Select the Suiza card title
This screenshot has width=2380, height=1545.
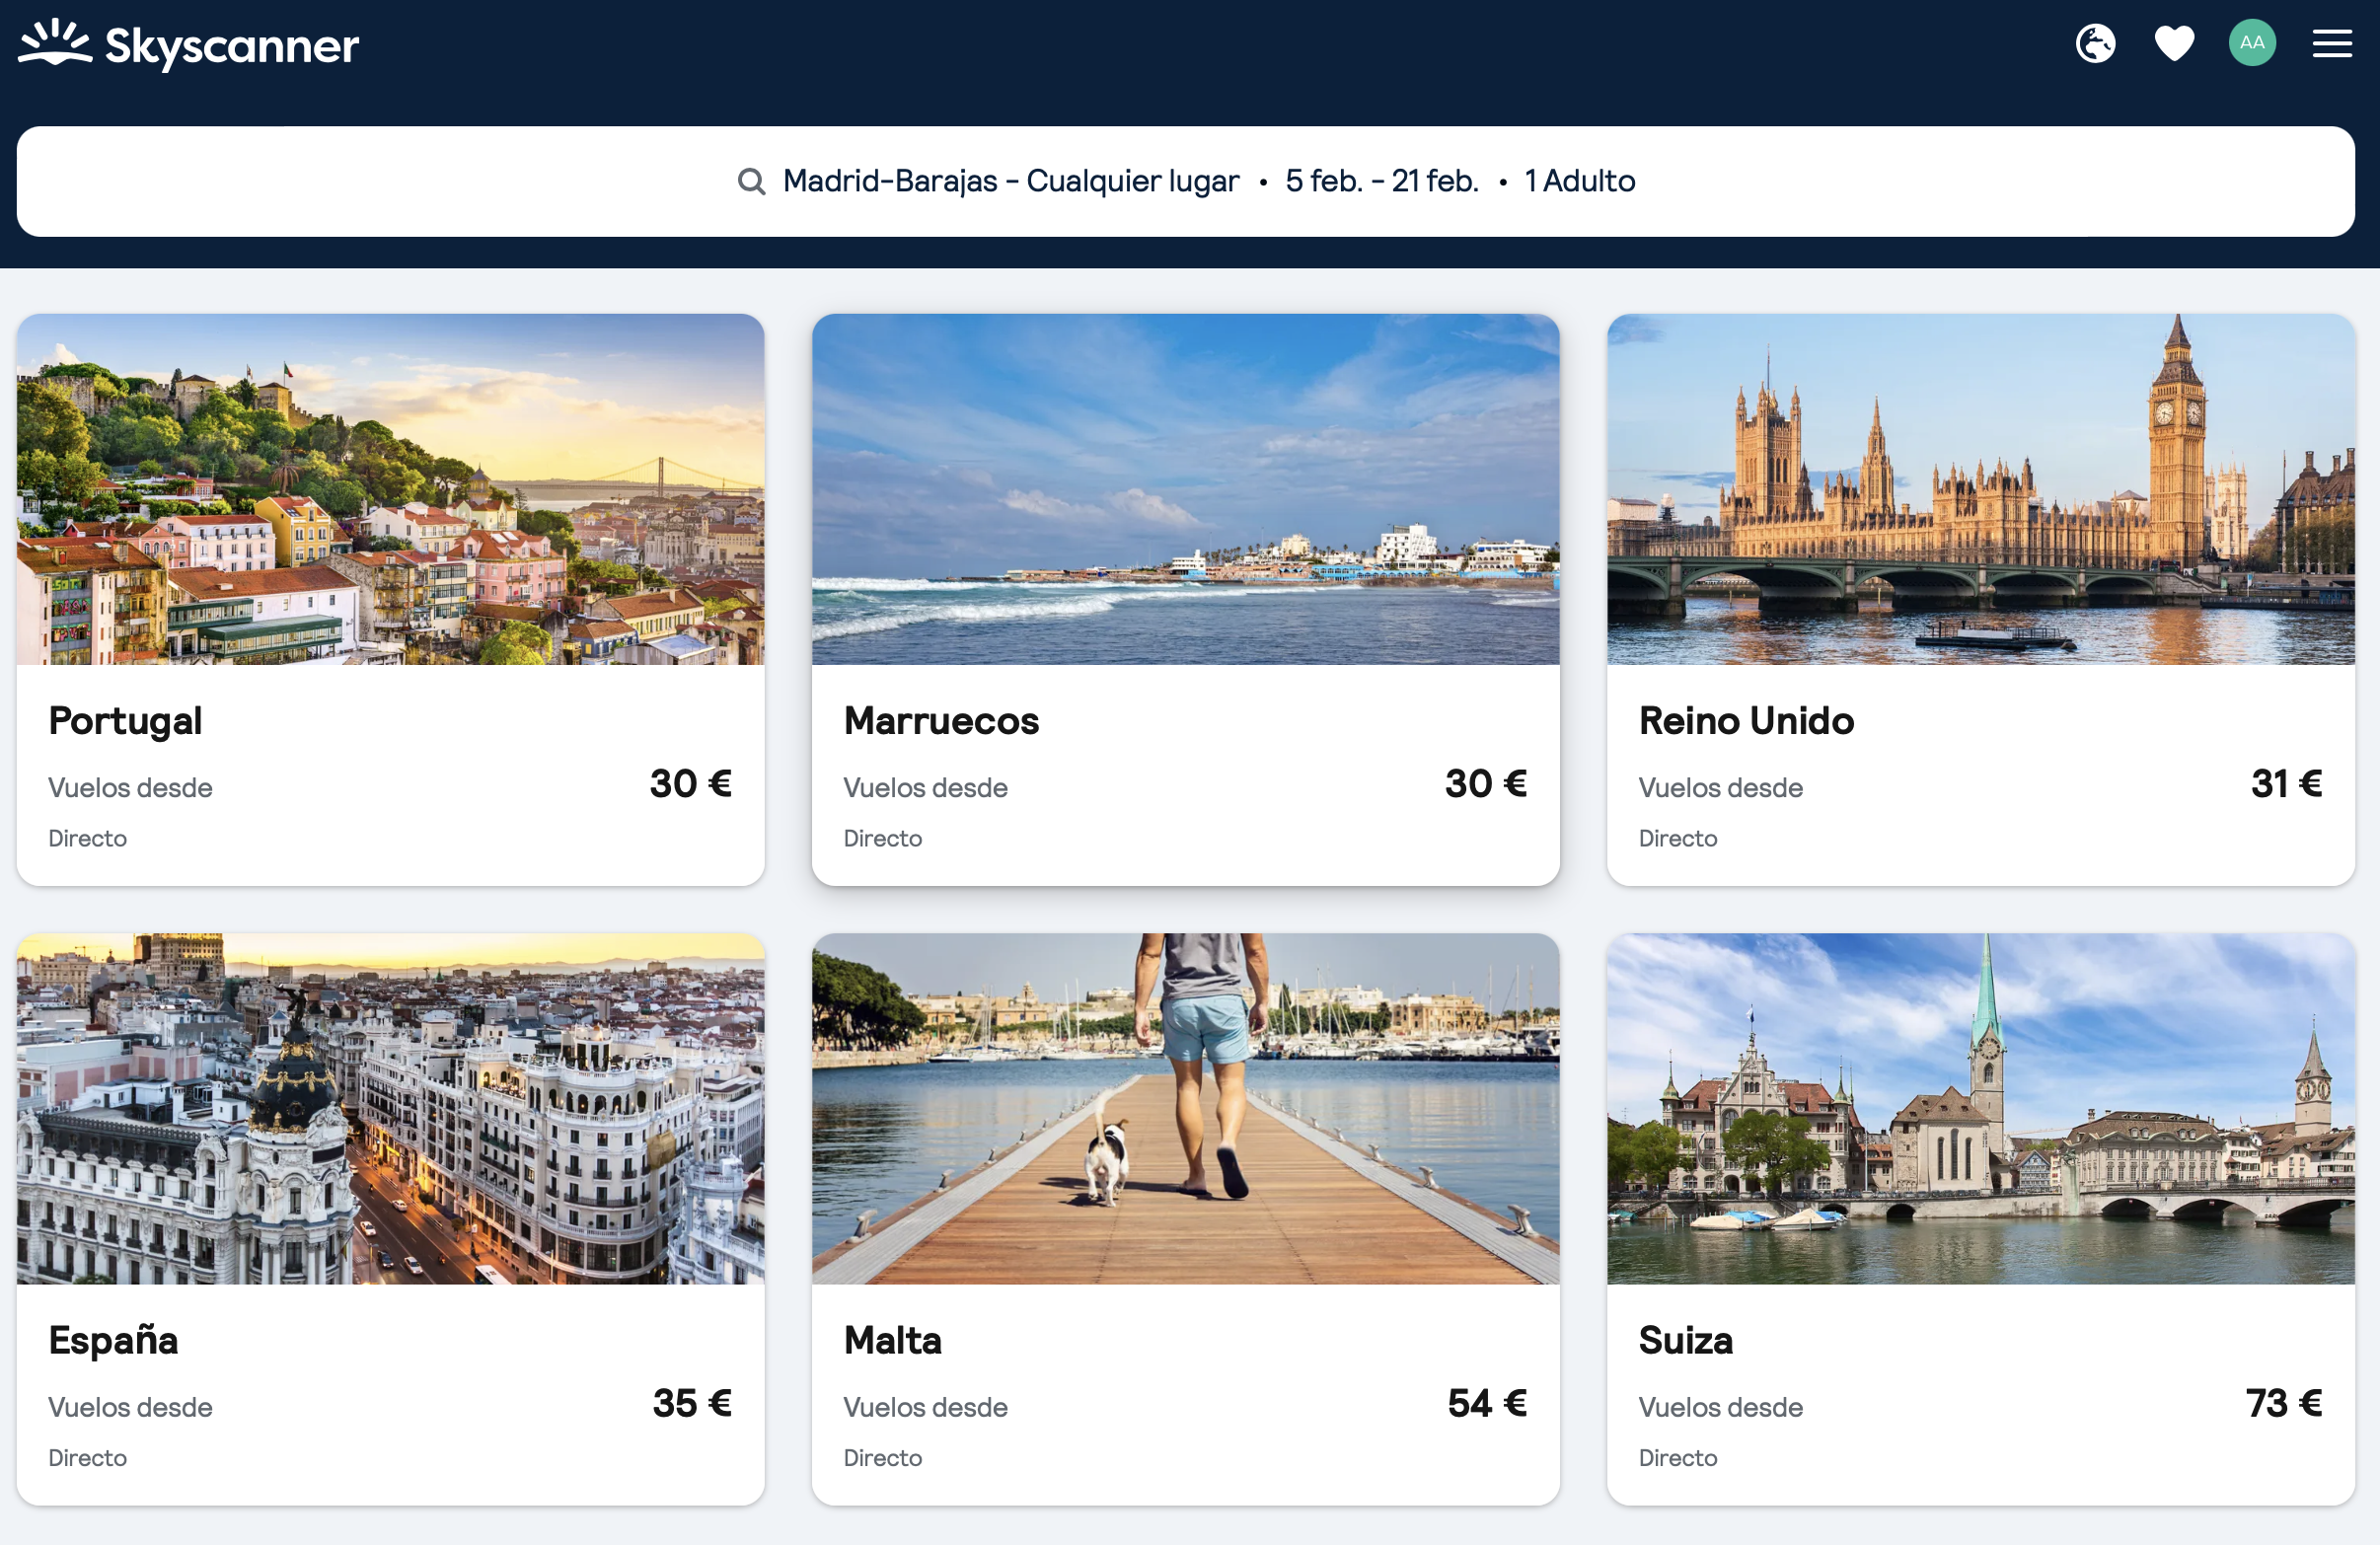[x=1685, y=1340]
